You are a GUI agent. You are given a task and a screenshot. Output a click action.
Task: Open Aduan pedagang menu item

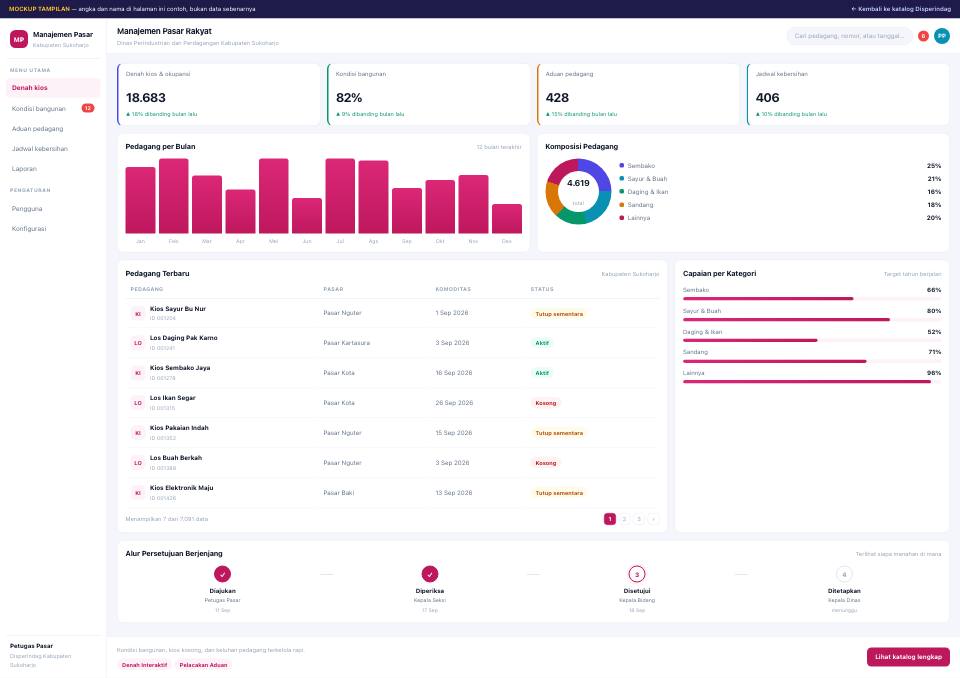53,129
